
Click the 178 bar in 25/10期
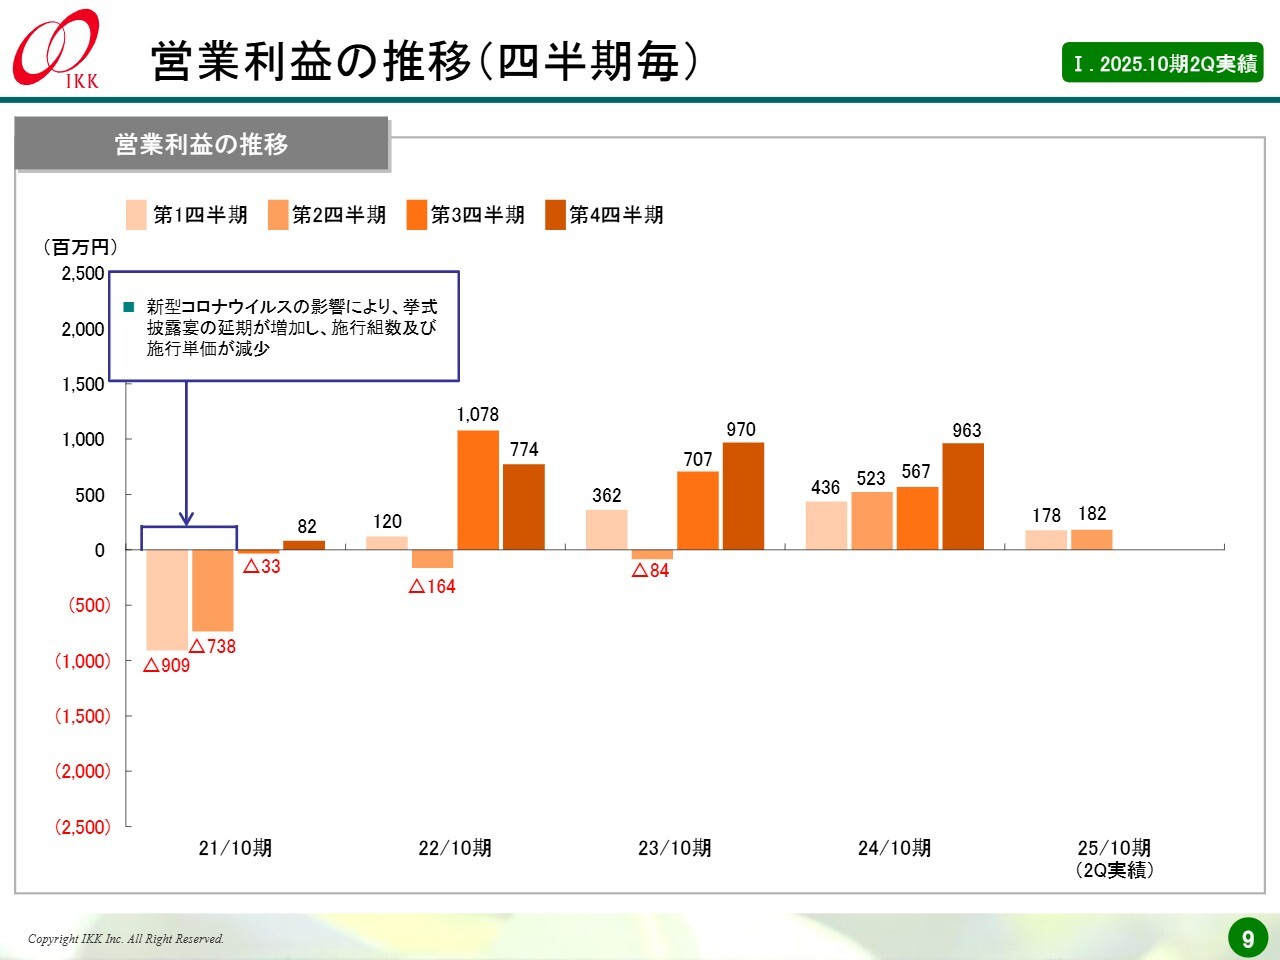point(1046,540)
